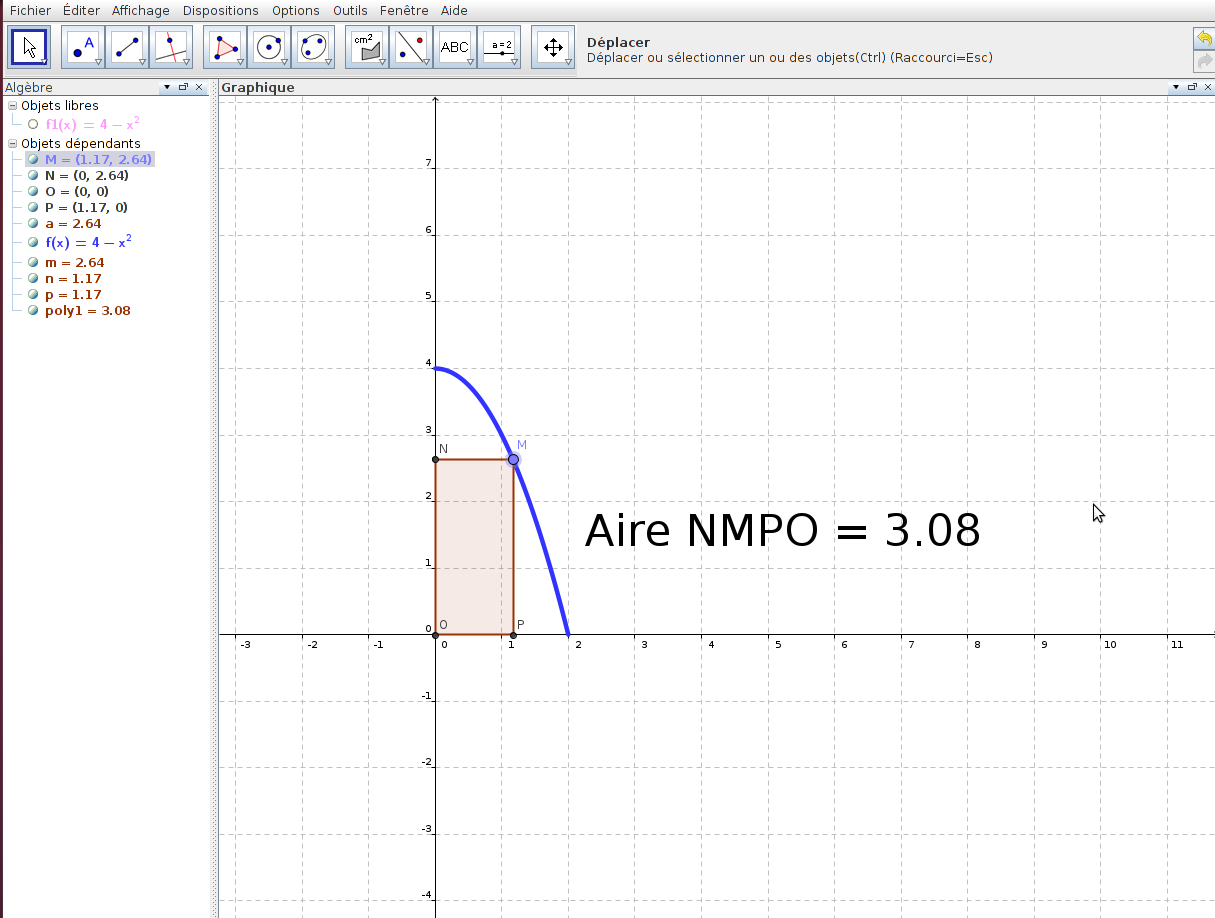The image size is (1215, 918).
Task: Click the undo arrow button
Action: click(x=1204, y=38)
